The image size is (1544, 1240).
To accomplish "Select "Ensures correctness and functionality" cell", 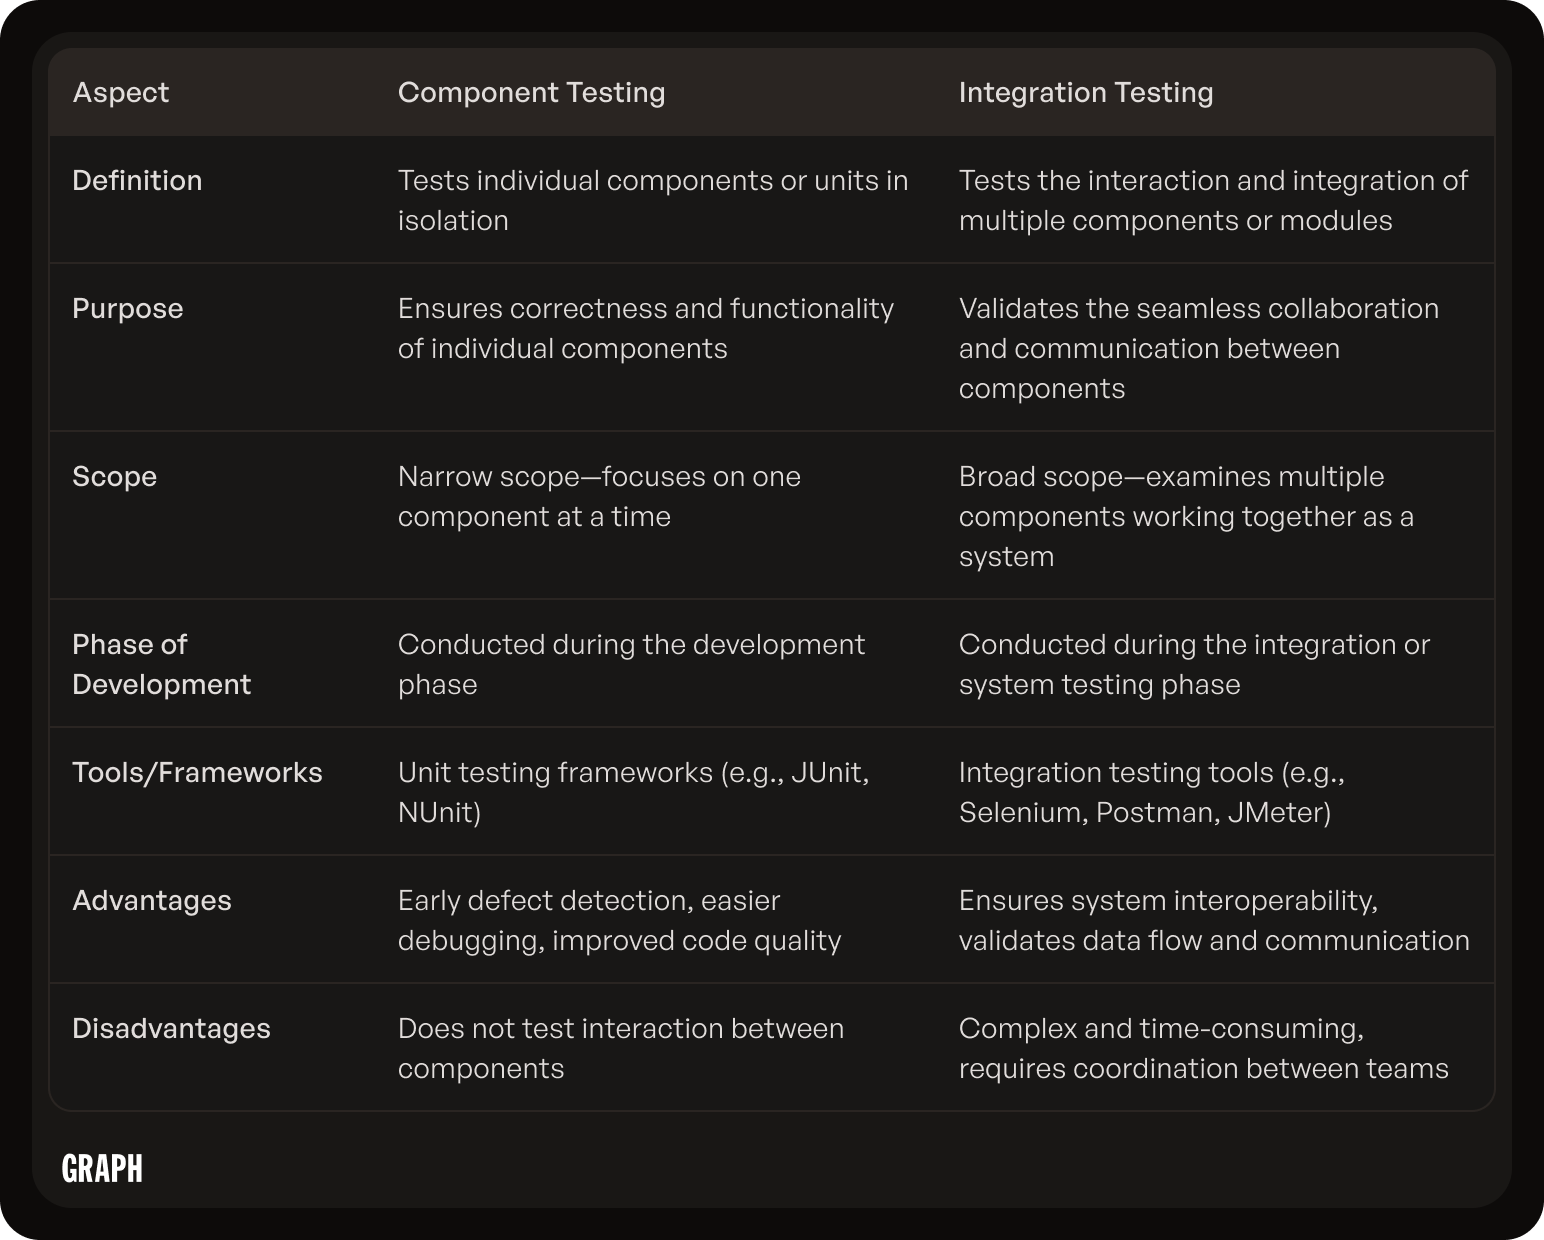I will pos(646,328).
